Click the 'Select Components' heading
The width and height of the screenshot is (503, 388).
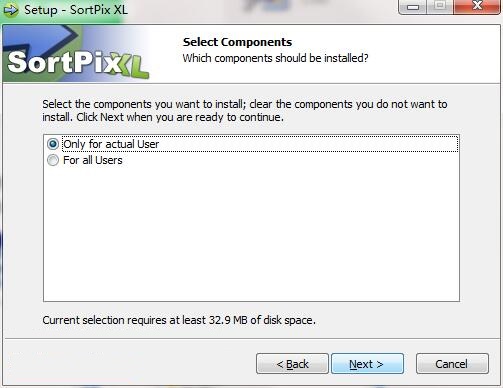point(237,42)
